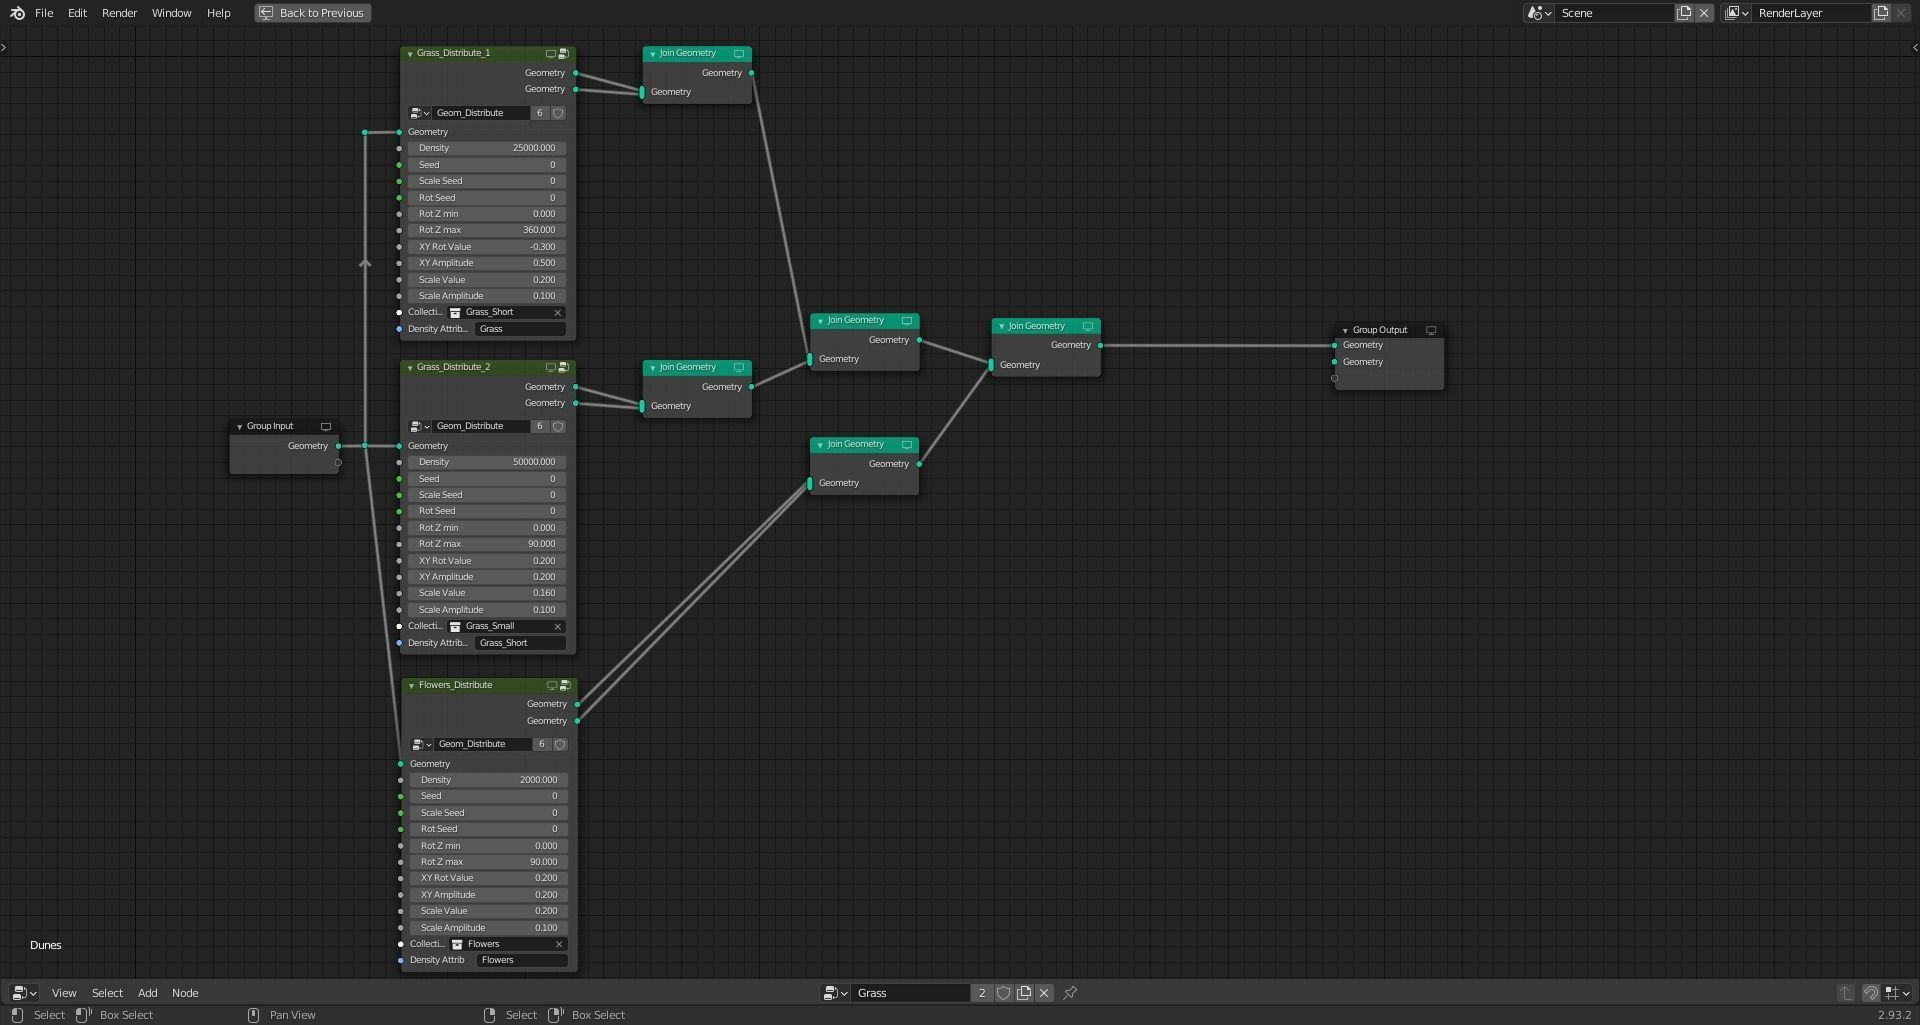Click the user count 6 on Flowers_Distribute

pyautogui.click(x=542, y=744)
